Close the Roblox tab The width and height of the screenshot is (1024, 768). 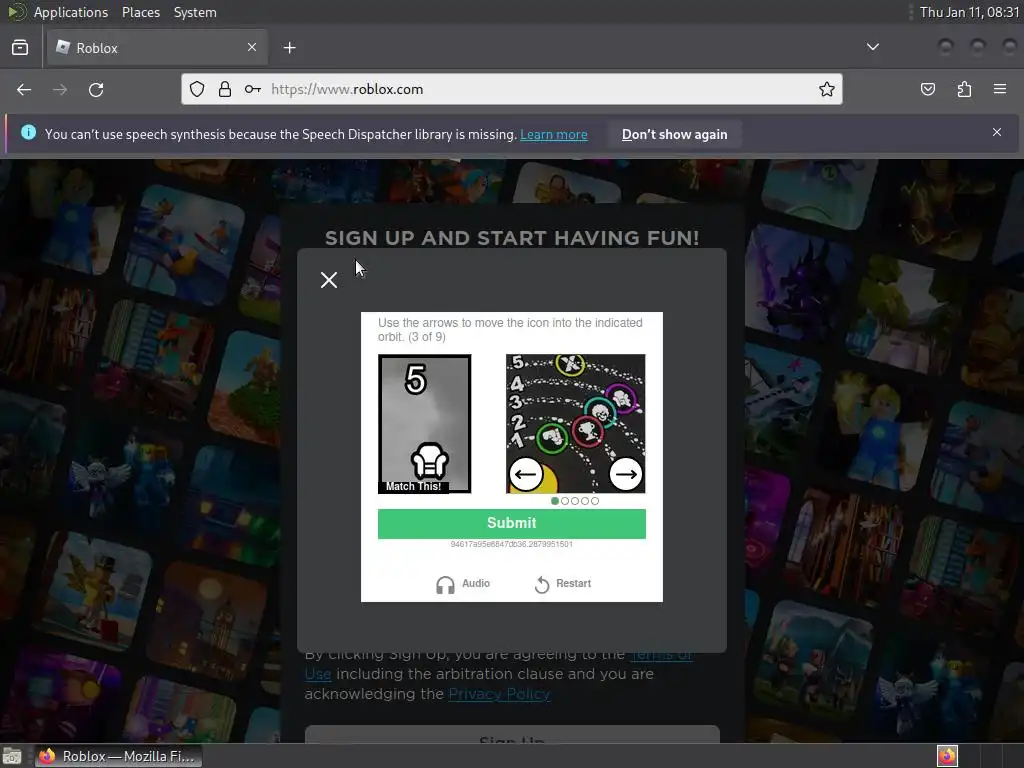(x=252, y=47)
